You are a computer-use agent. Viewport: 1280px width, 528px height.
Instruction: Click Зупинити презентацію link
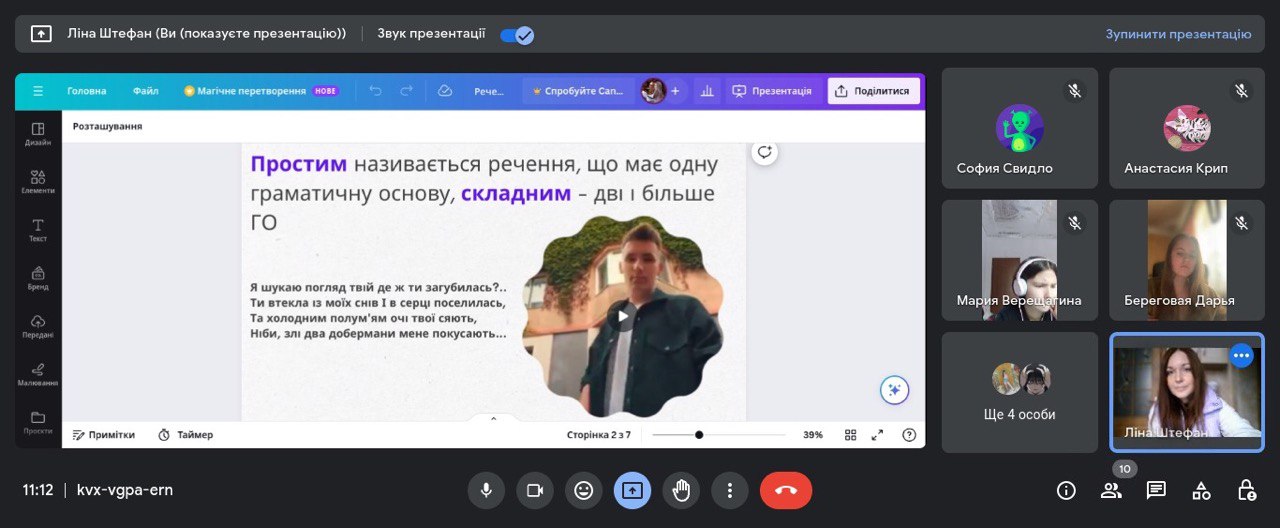click(1178, 34)
